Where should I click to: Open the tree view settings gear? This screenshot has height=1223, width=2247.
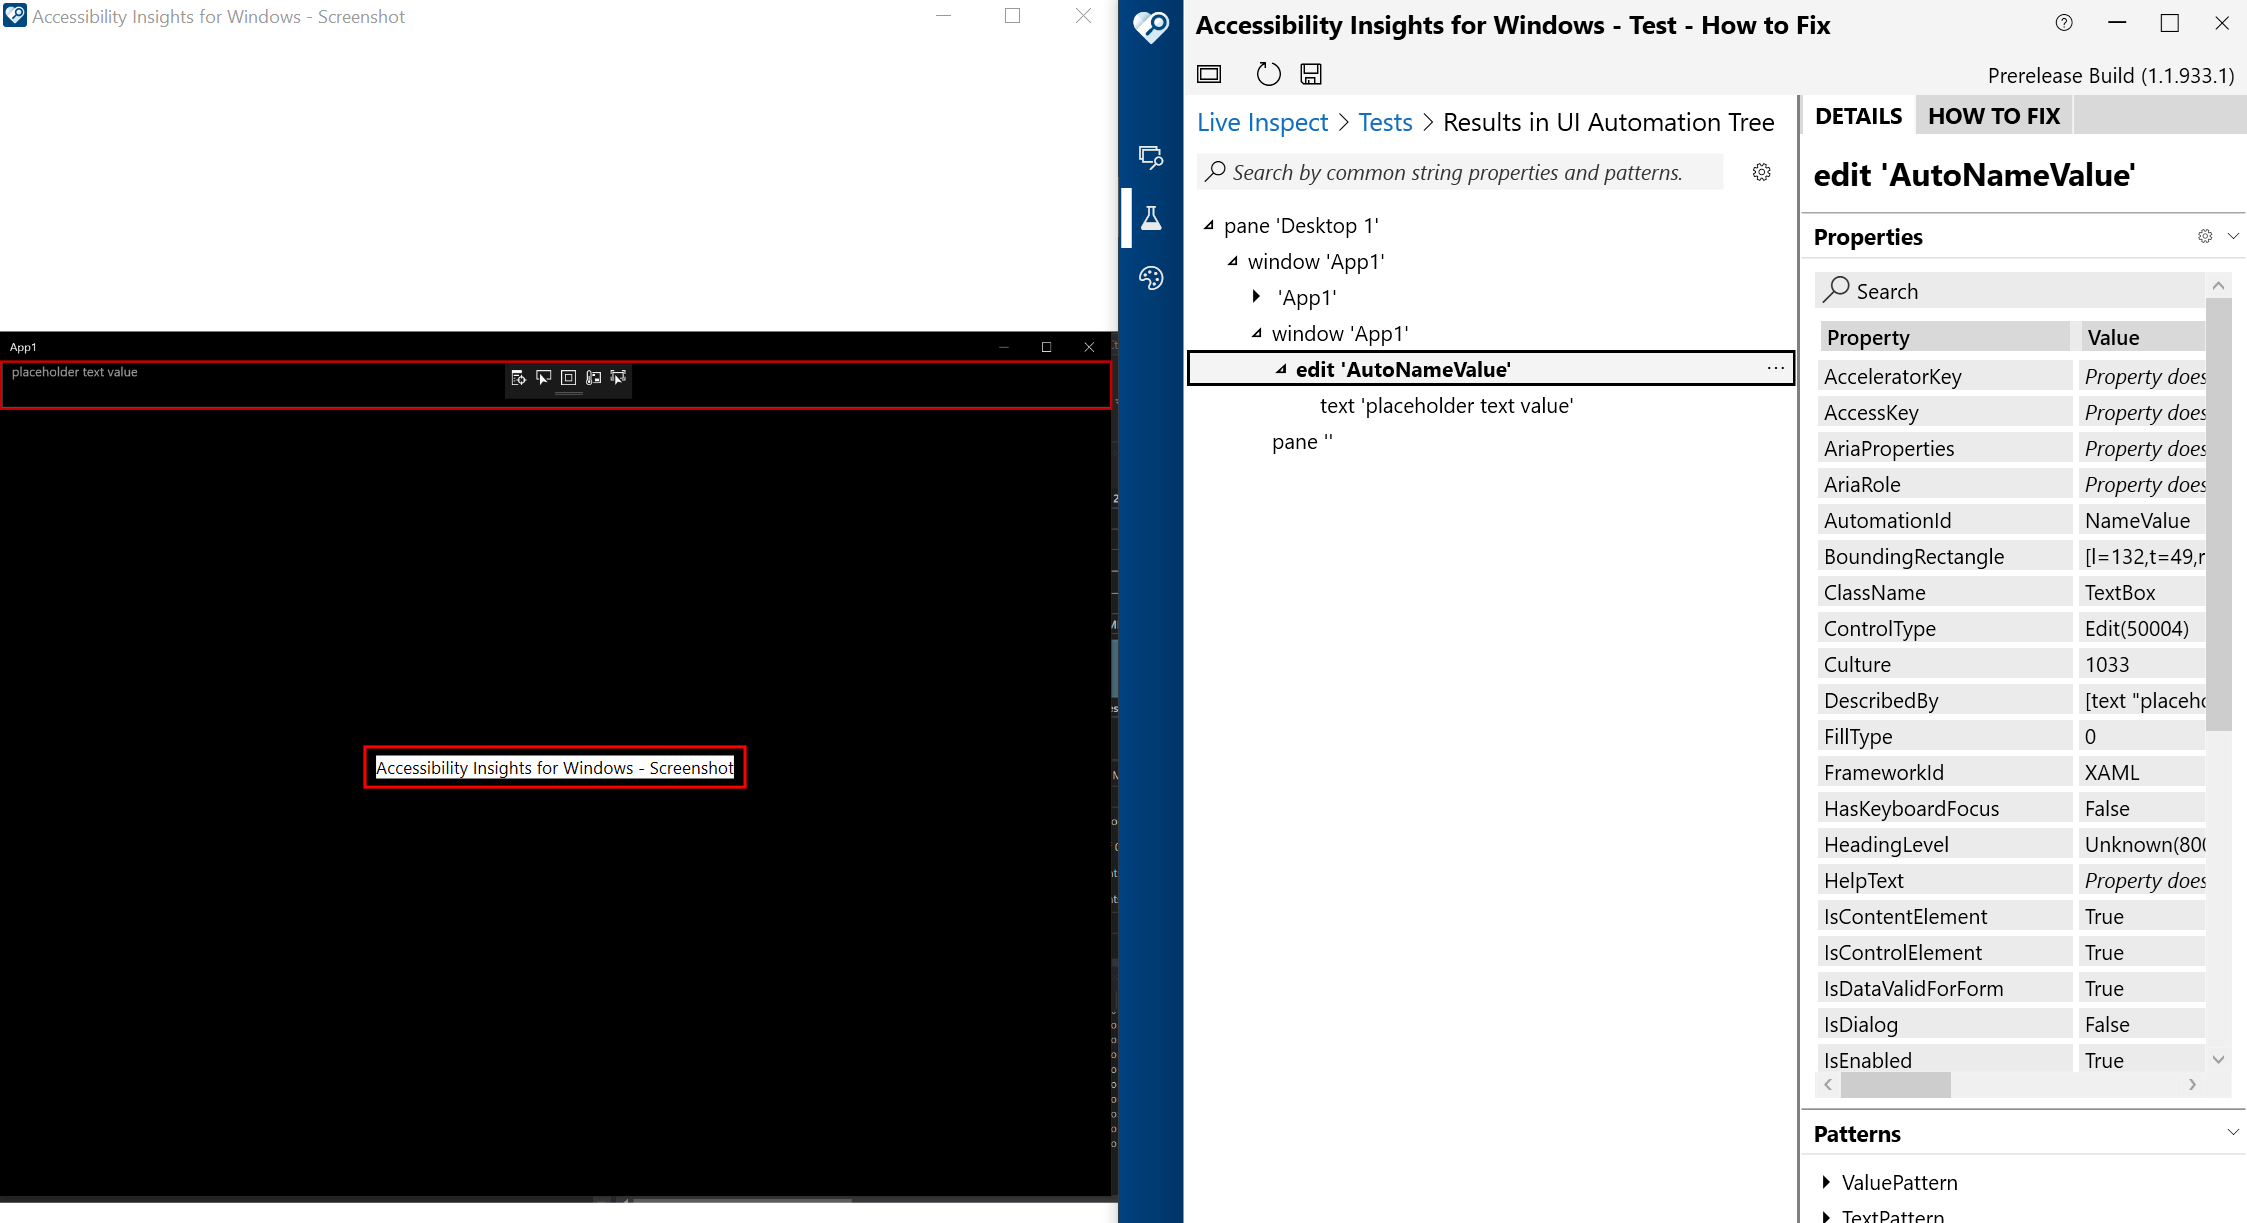(x=1761, y=172)
